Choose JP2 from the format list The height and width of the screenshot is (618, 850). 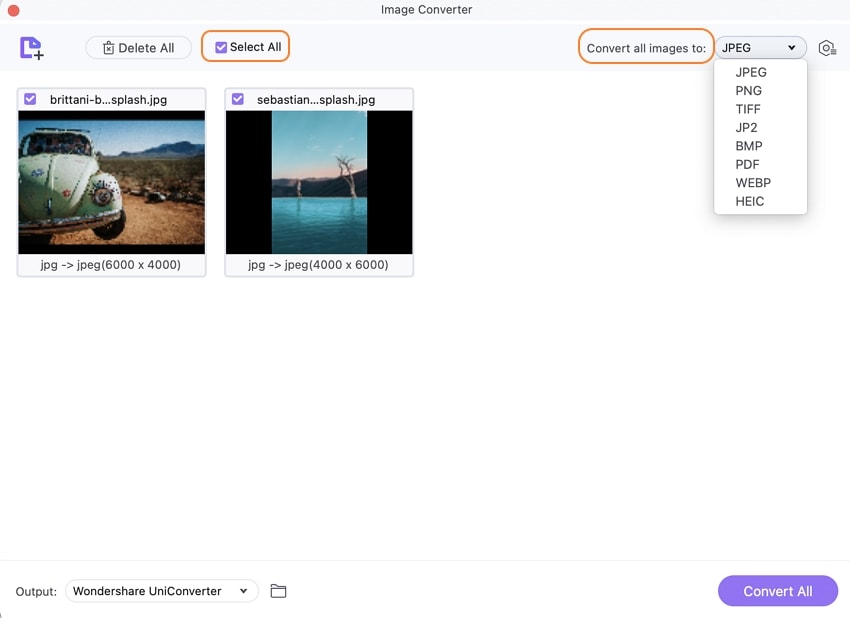[746, 127]
